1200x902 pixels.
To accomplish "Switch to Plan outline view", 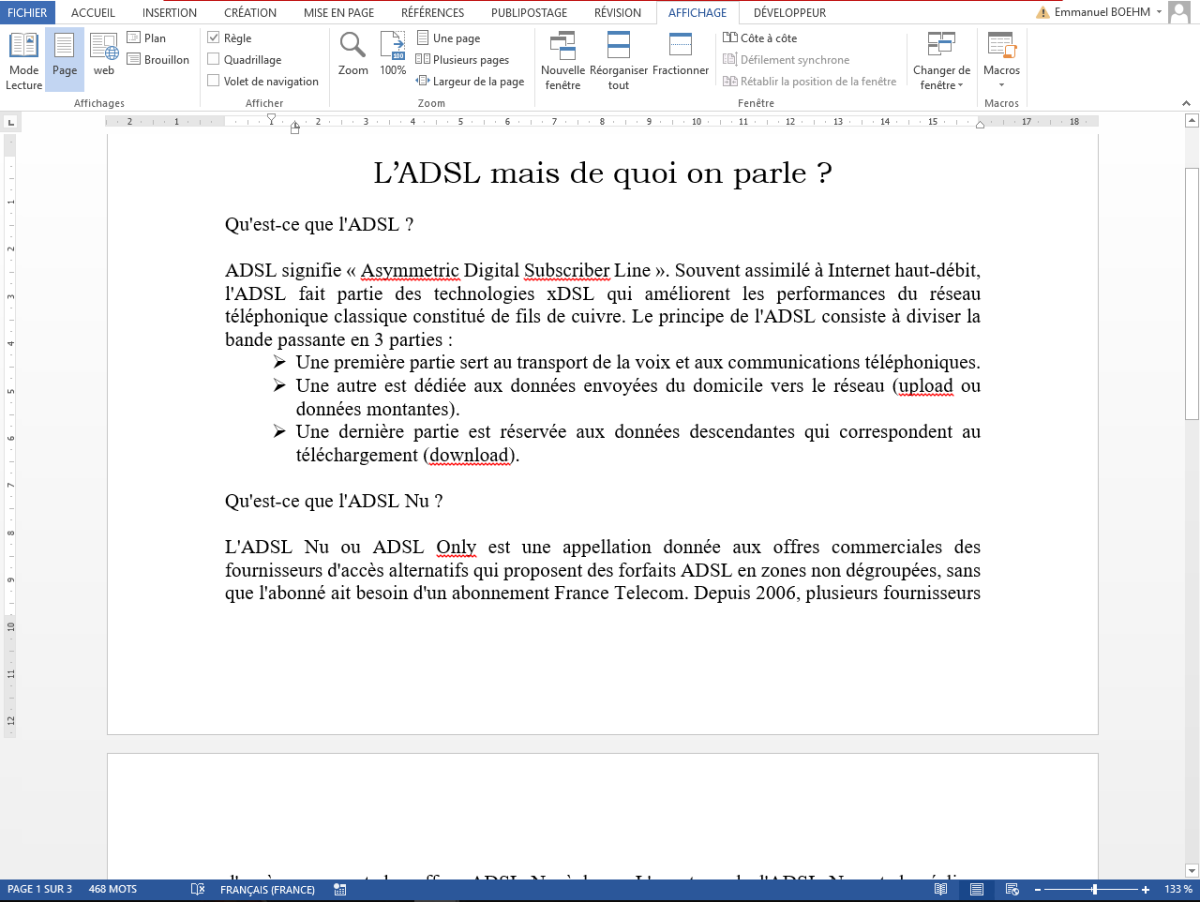I will pos(147,38).
